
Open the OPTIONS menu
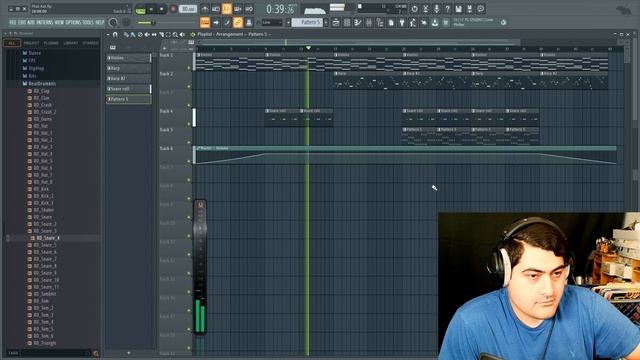[73, 22]
